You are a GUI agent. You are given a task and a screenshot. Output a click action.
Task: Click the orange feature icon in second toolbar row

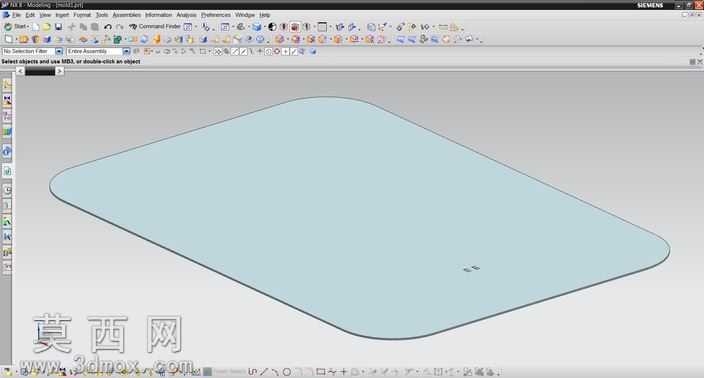click(x=156, y=40)
